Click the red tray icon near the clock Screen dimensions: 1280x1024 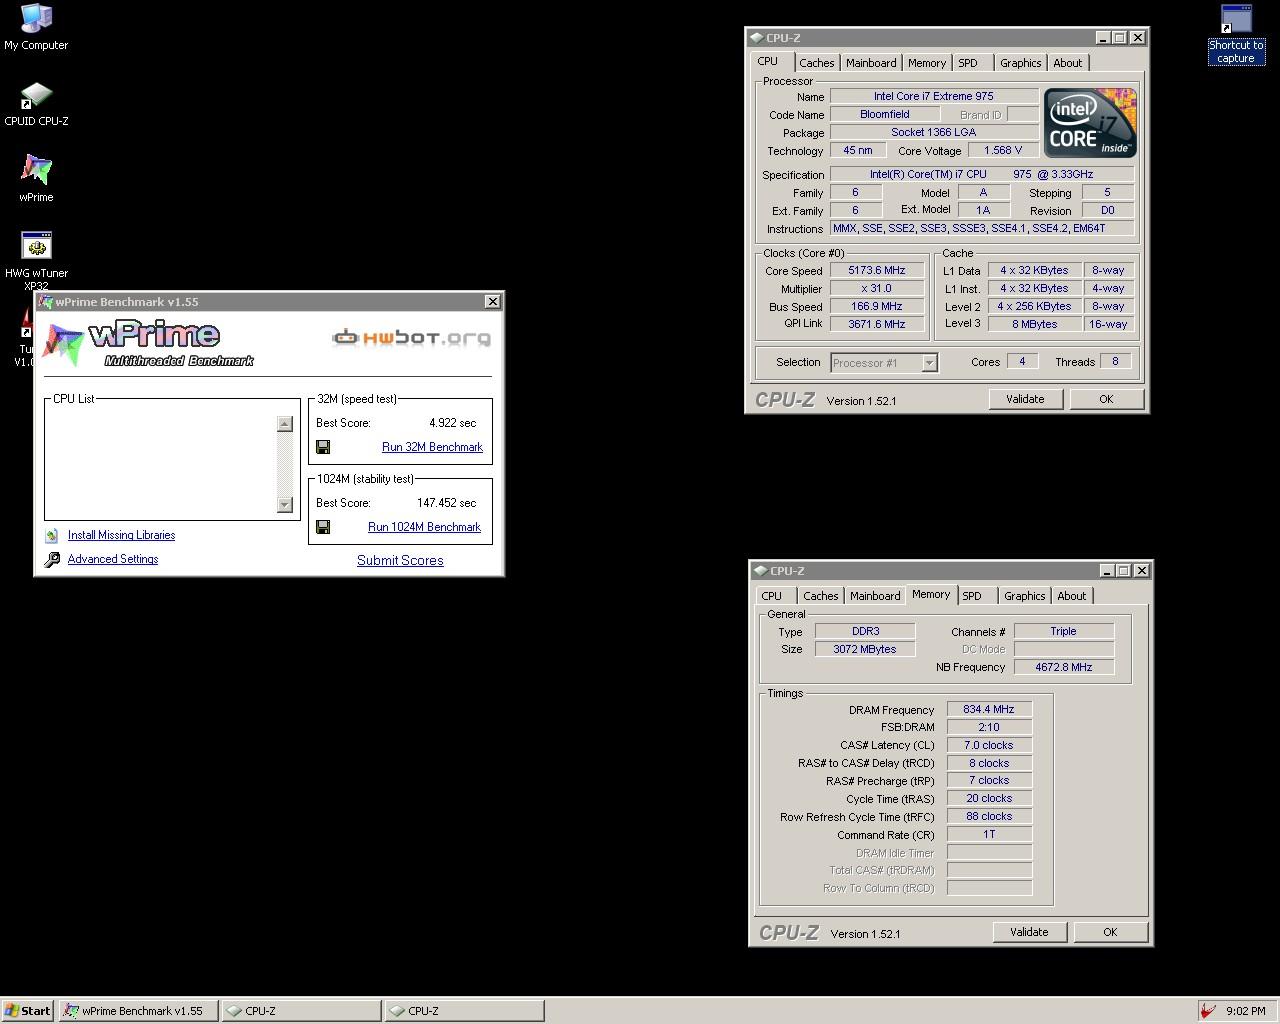(1208, 1011)
